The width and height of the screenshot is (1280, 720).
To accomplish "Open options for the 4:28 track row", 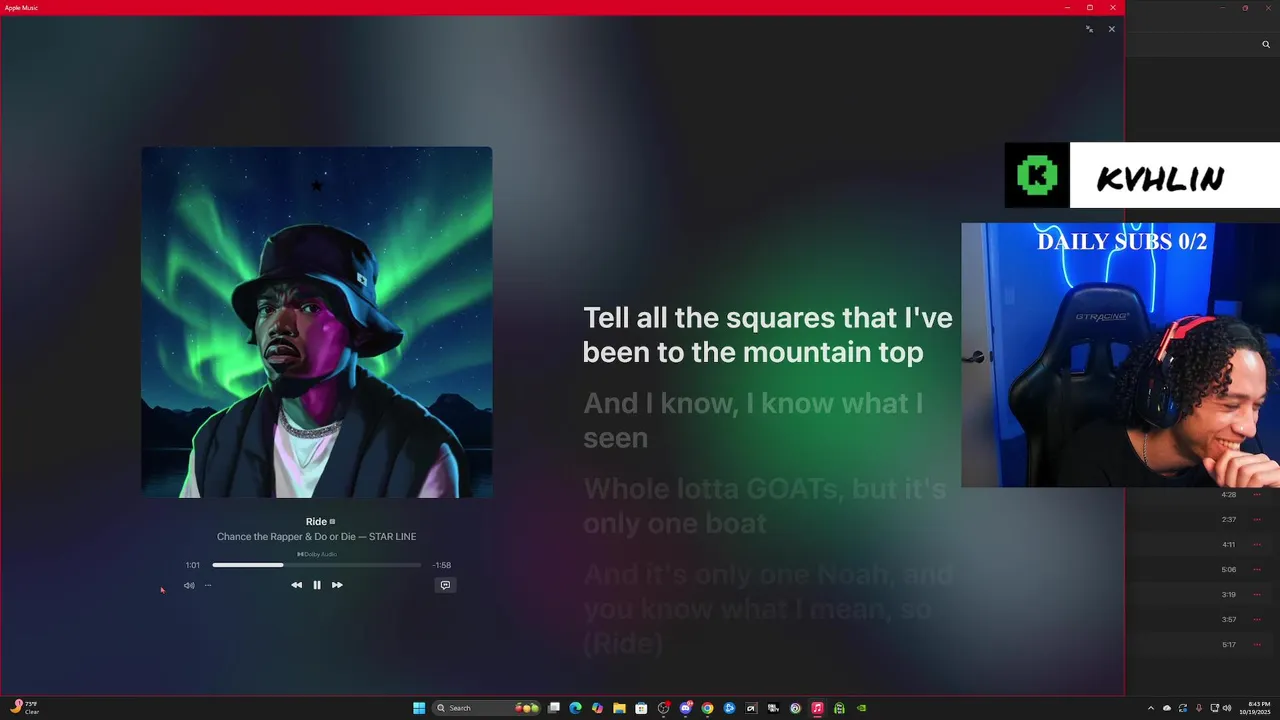I will click(1257, 495).
